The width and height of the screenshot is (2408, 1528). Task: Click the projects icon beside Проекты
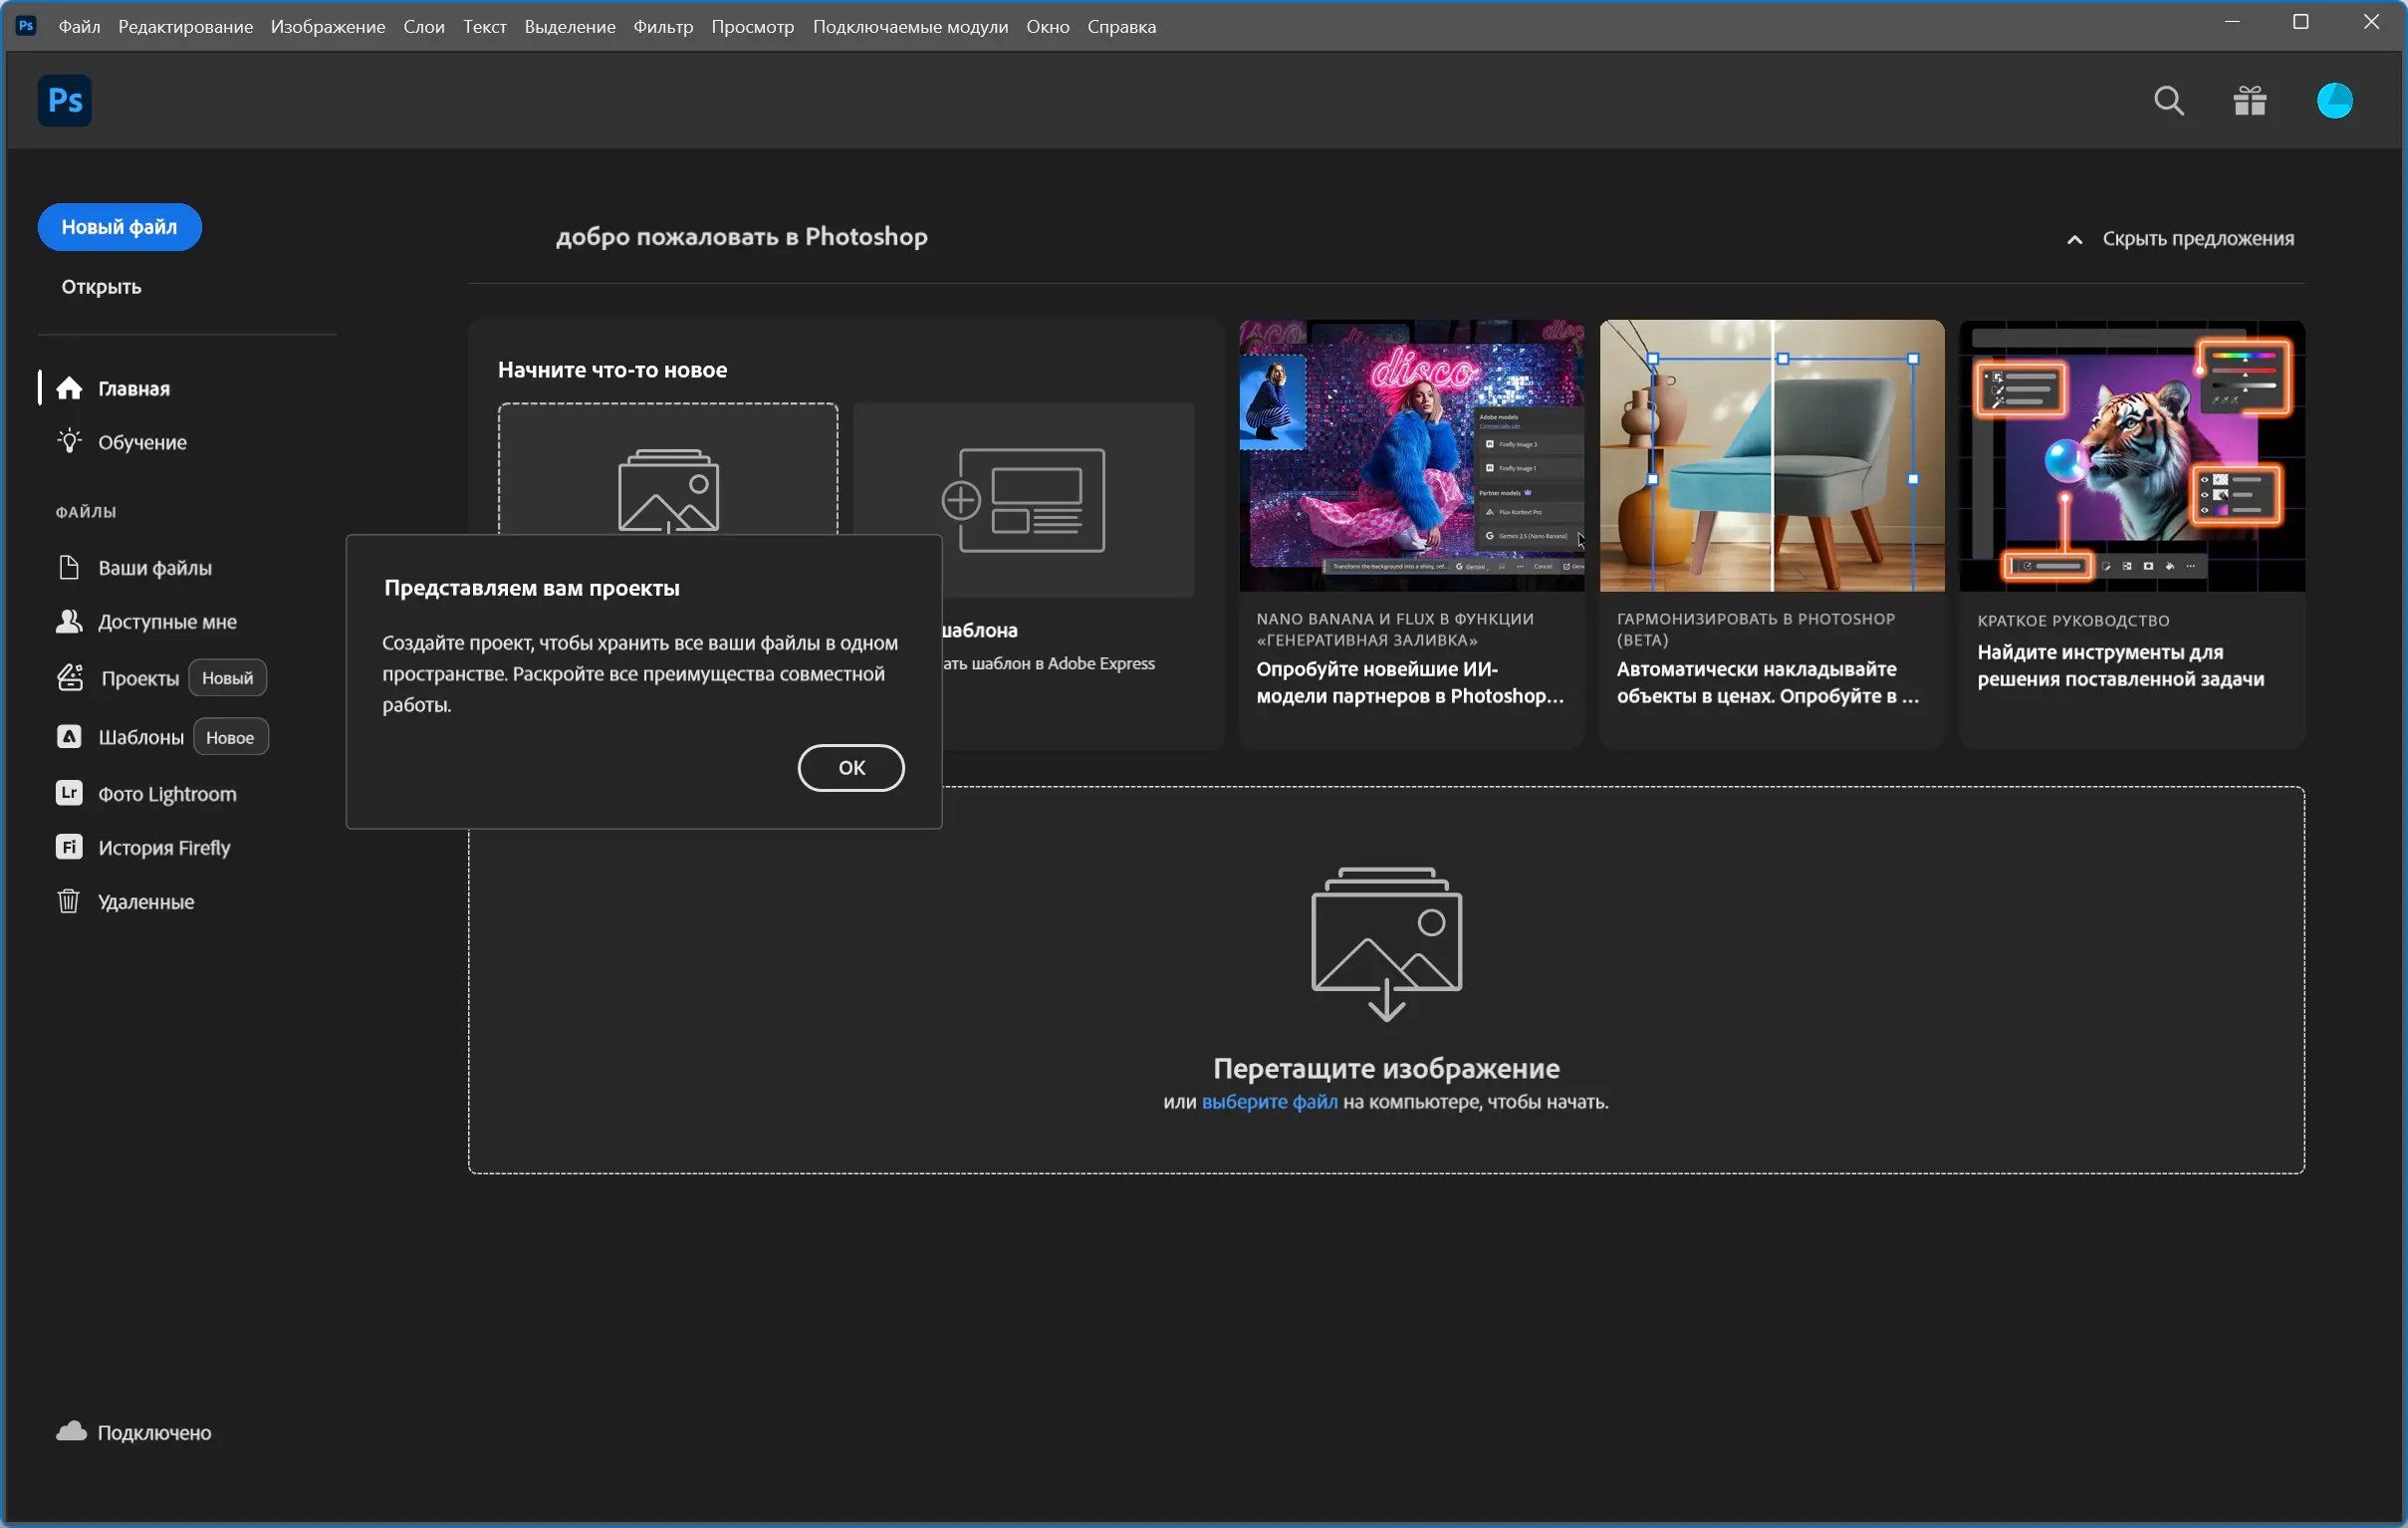[70, 677]
